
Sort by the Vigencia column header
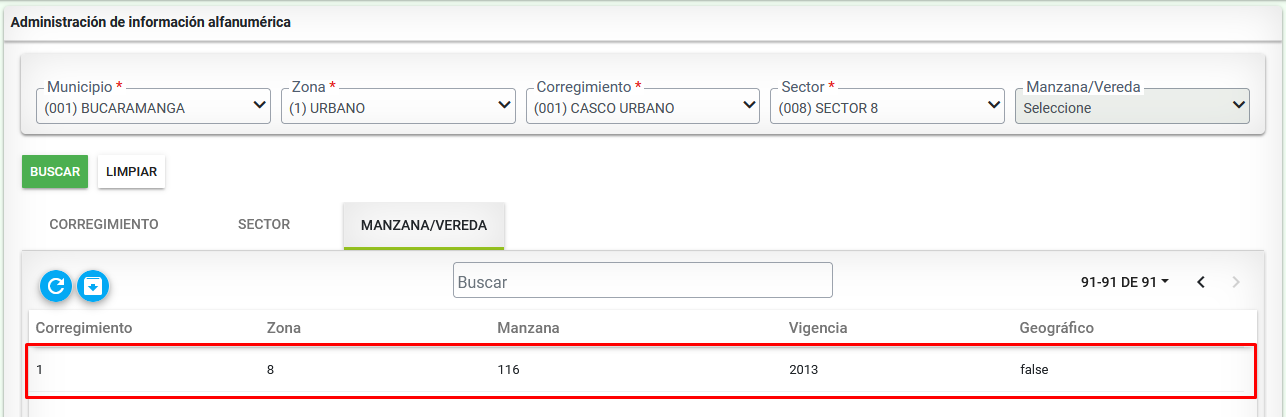pyautogui.click(x=818, y=328)
